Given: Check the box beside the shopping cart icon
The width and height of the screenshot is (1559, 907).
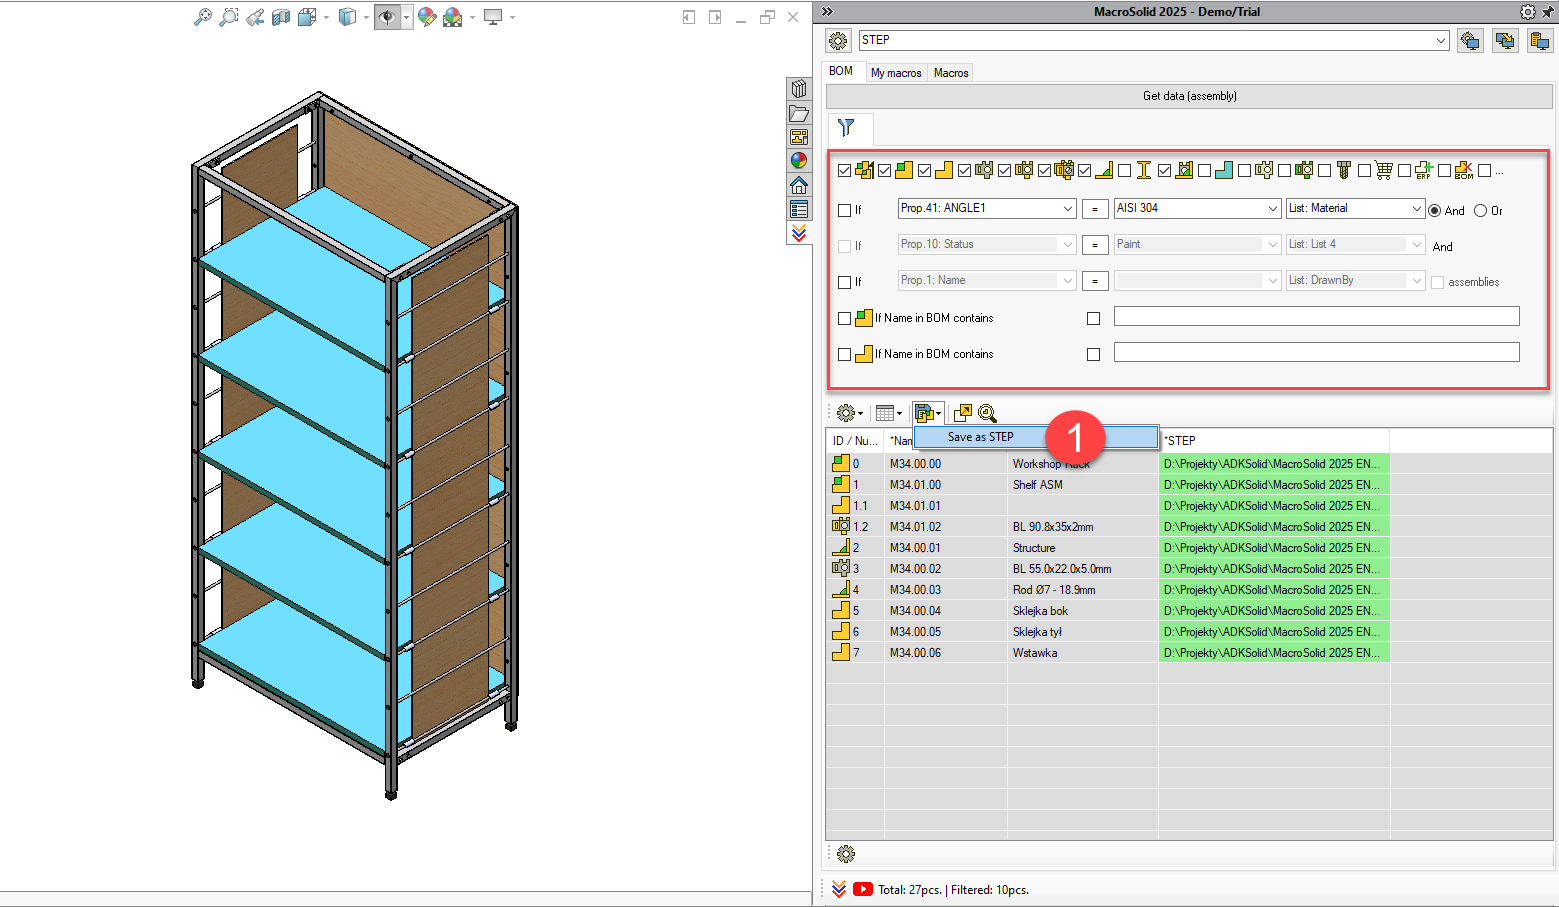Looking at the screenshot, I should (x=1365, y=171).
